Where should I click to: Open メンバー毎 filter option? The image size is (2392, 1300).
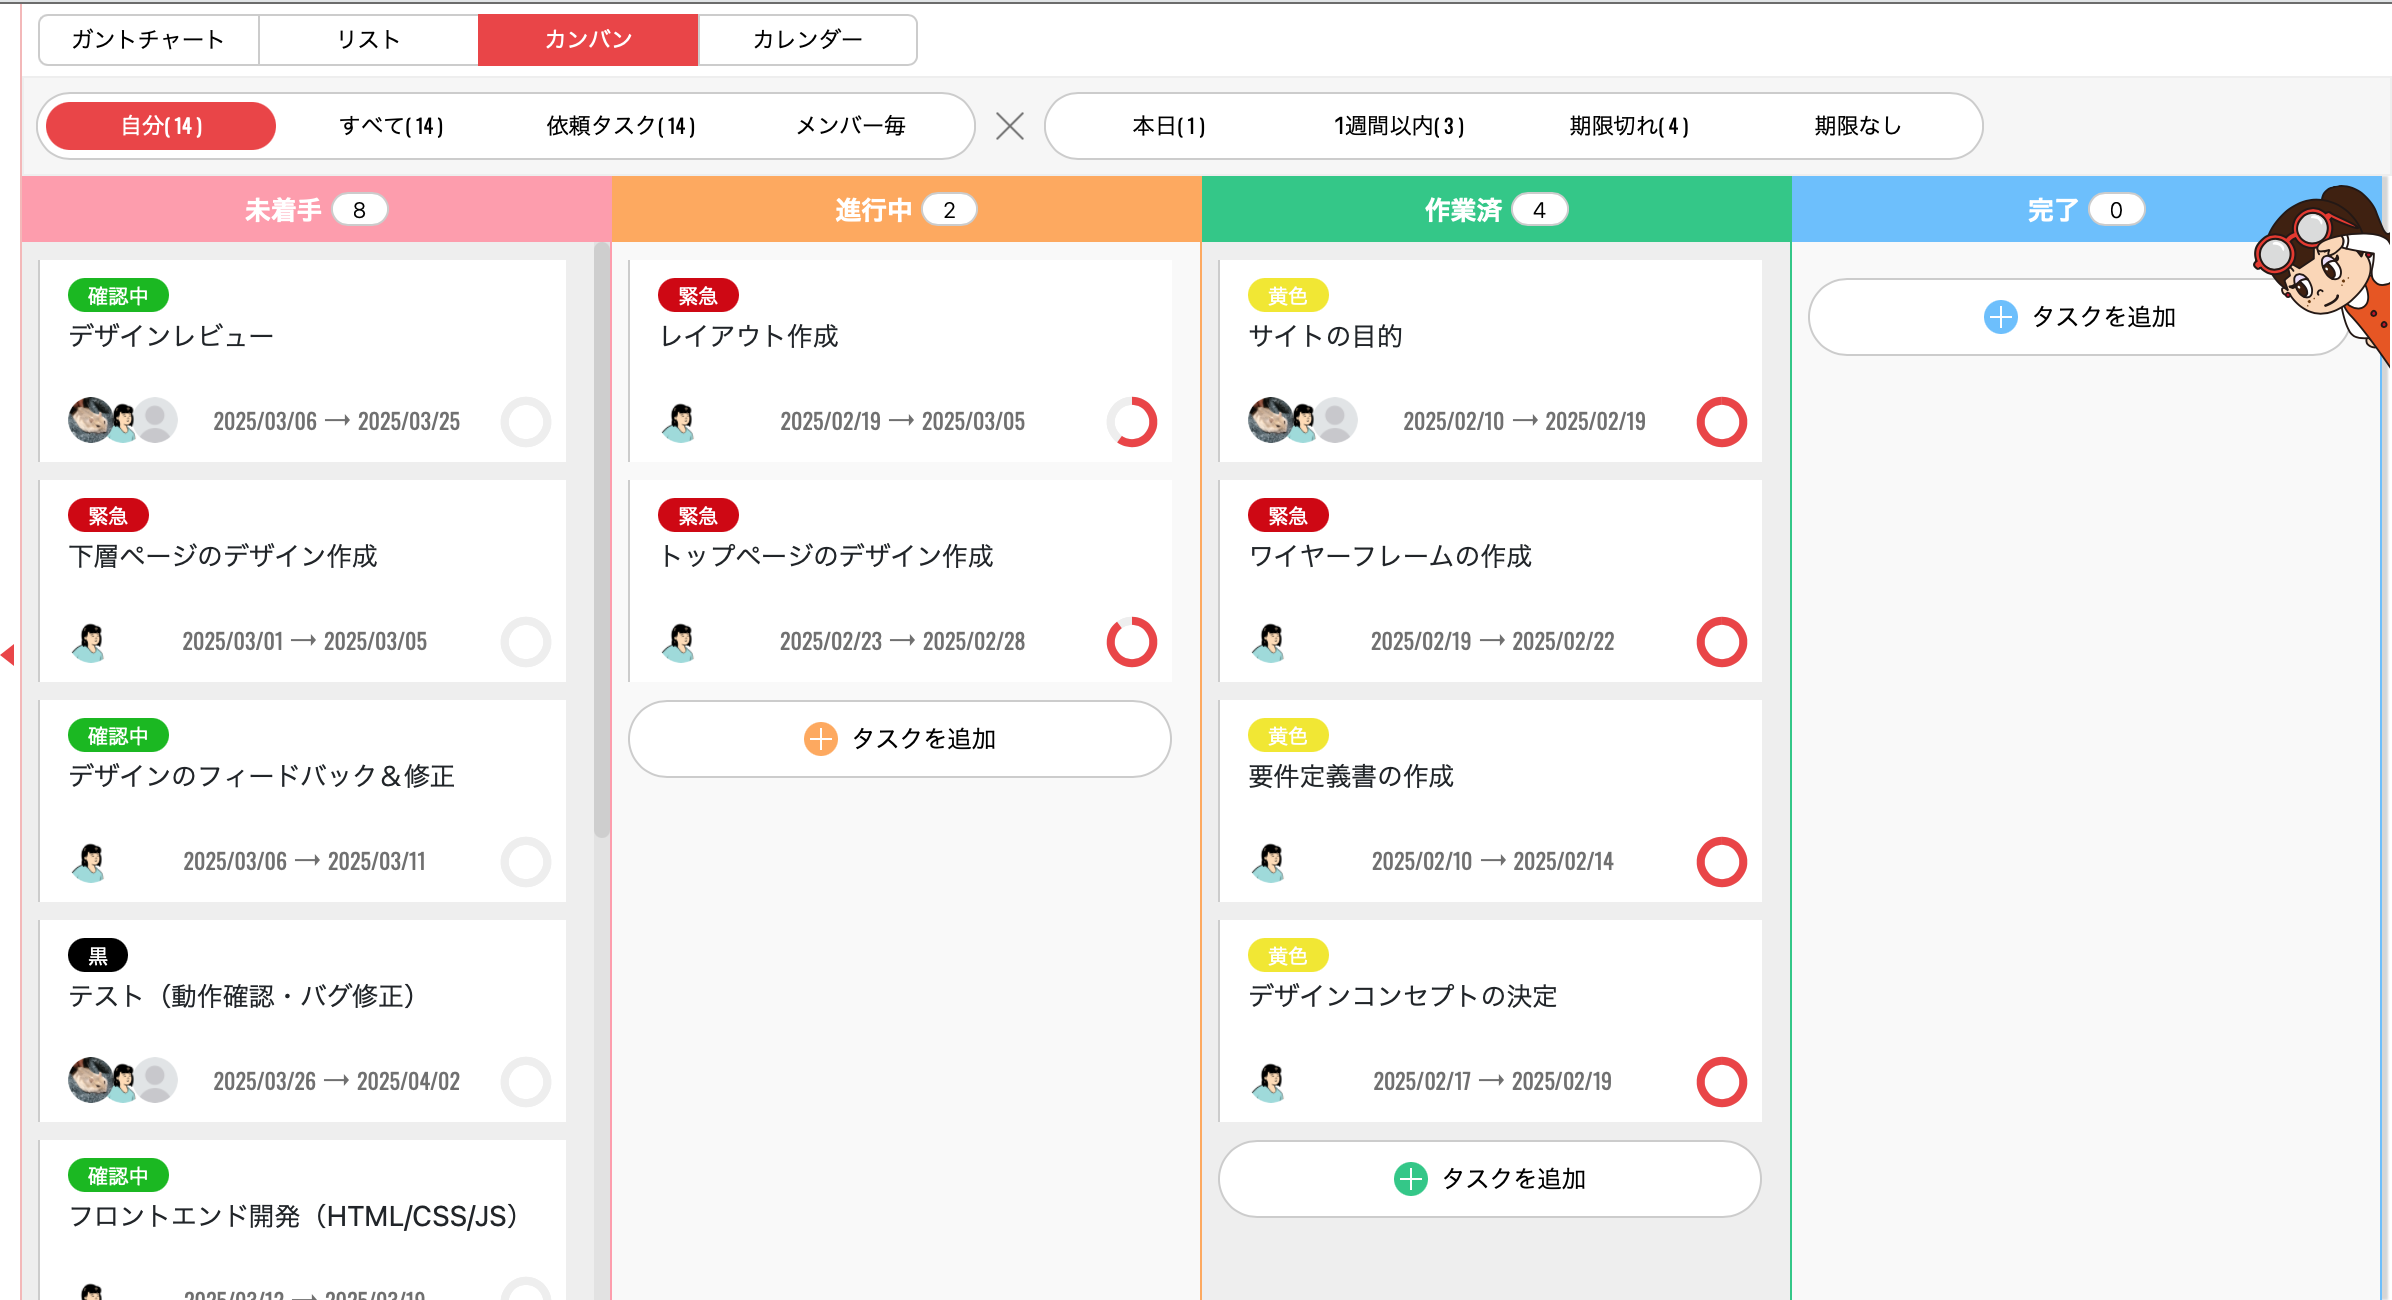[x=850, y=126]
